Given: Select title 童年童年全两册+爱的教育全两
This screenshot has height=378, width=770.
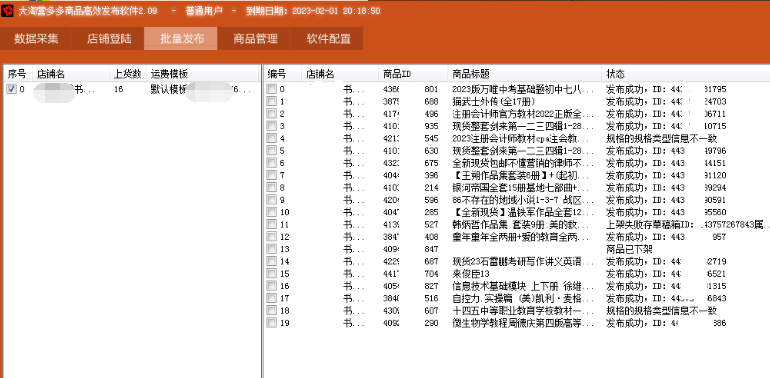Looking at the screenshot, I should (x=522, y=237).
